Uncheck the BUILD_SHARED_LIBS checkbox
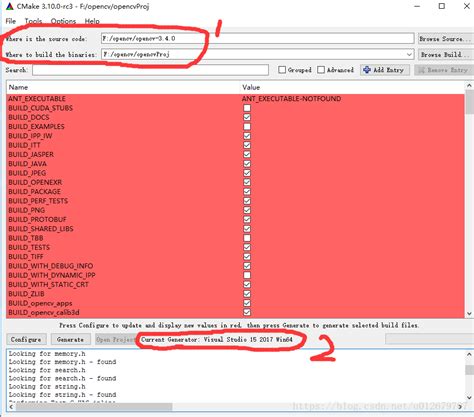 (x=247, y=229)
